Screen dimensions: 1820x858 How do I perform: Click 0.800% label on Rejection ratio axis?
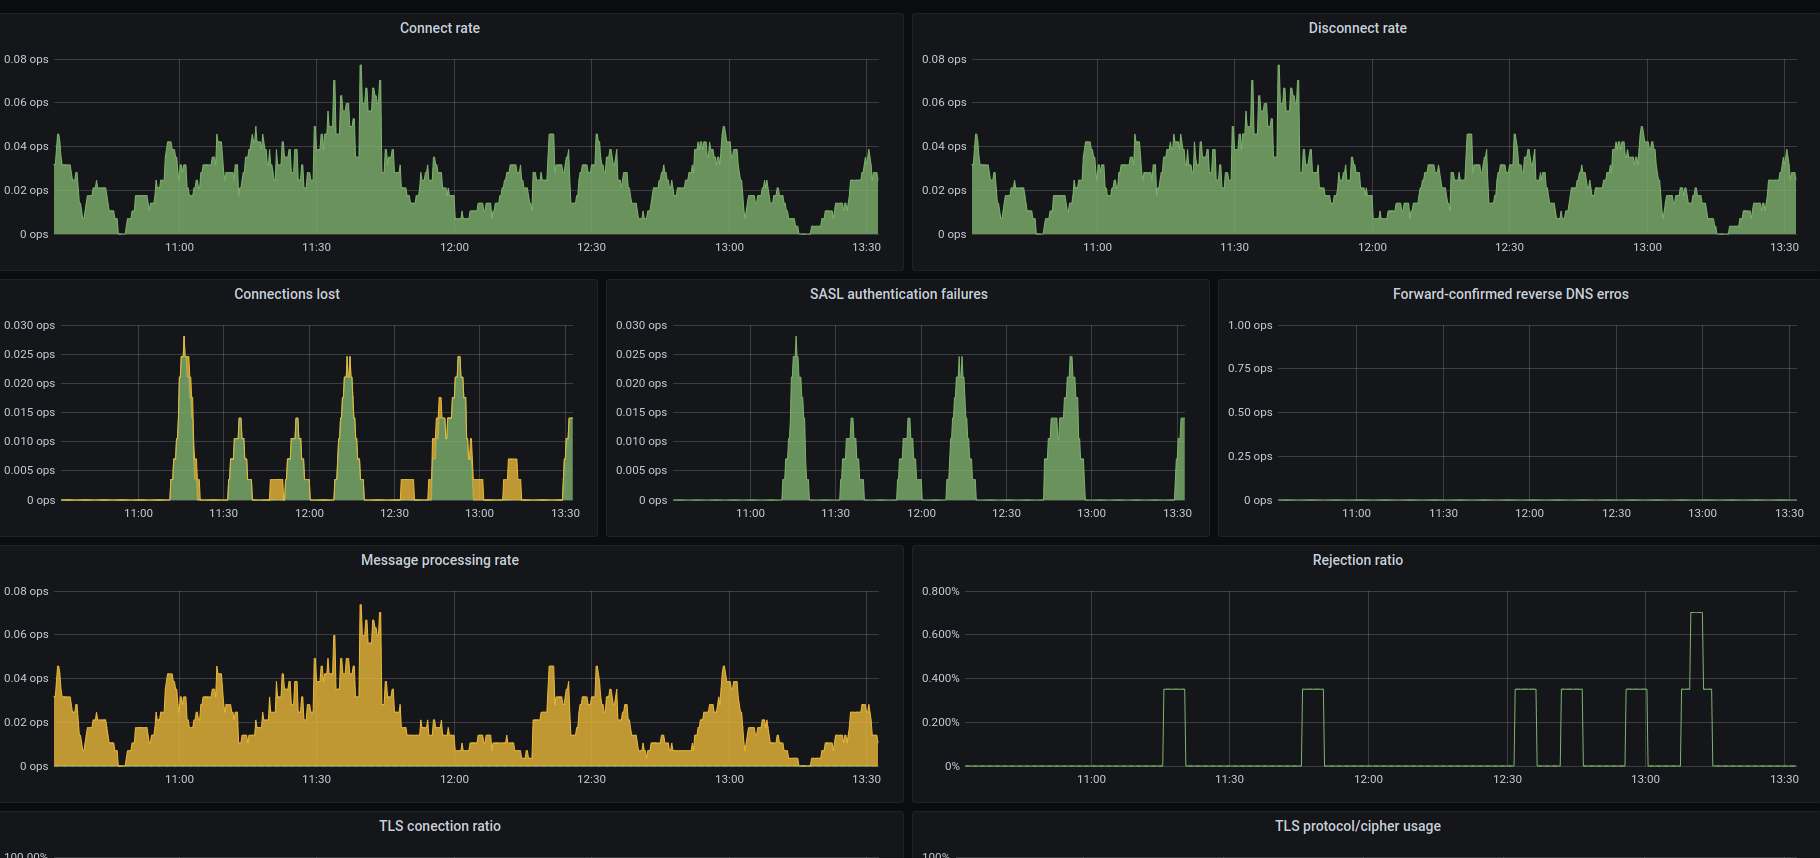pos(940,591)
